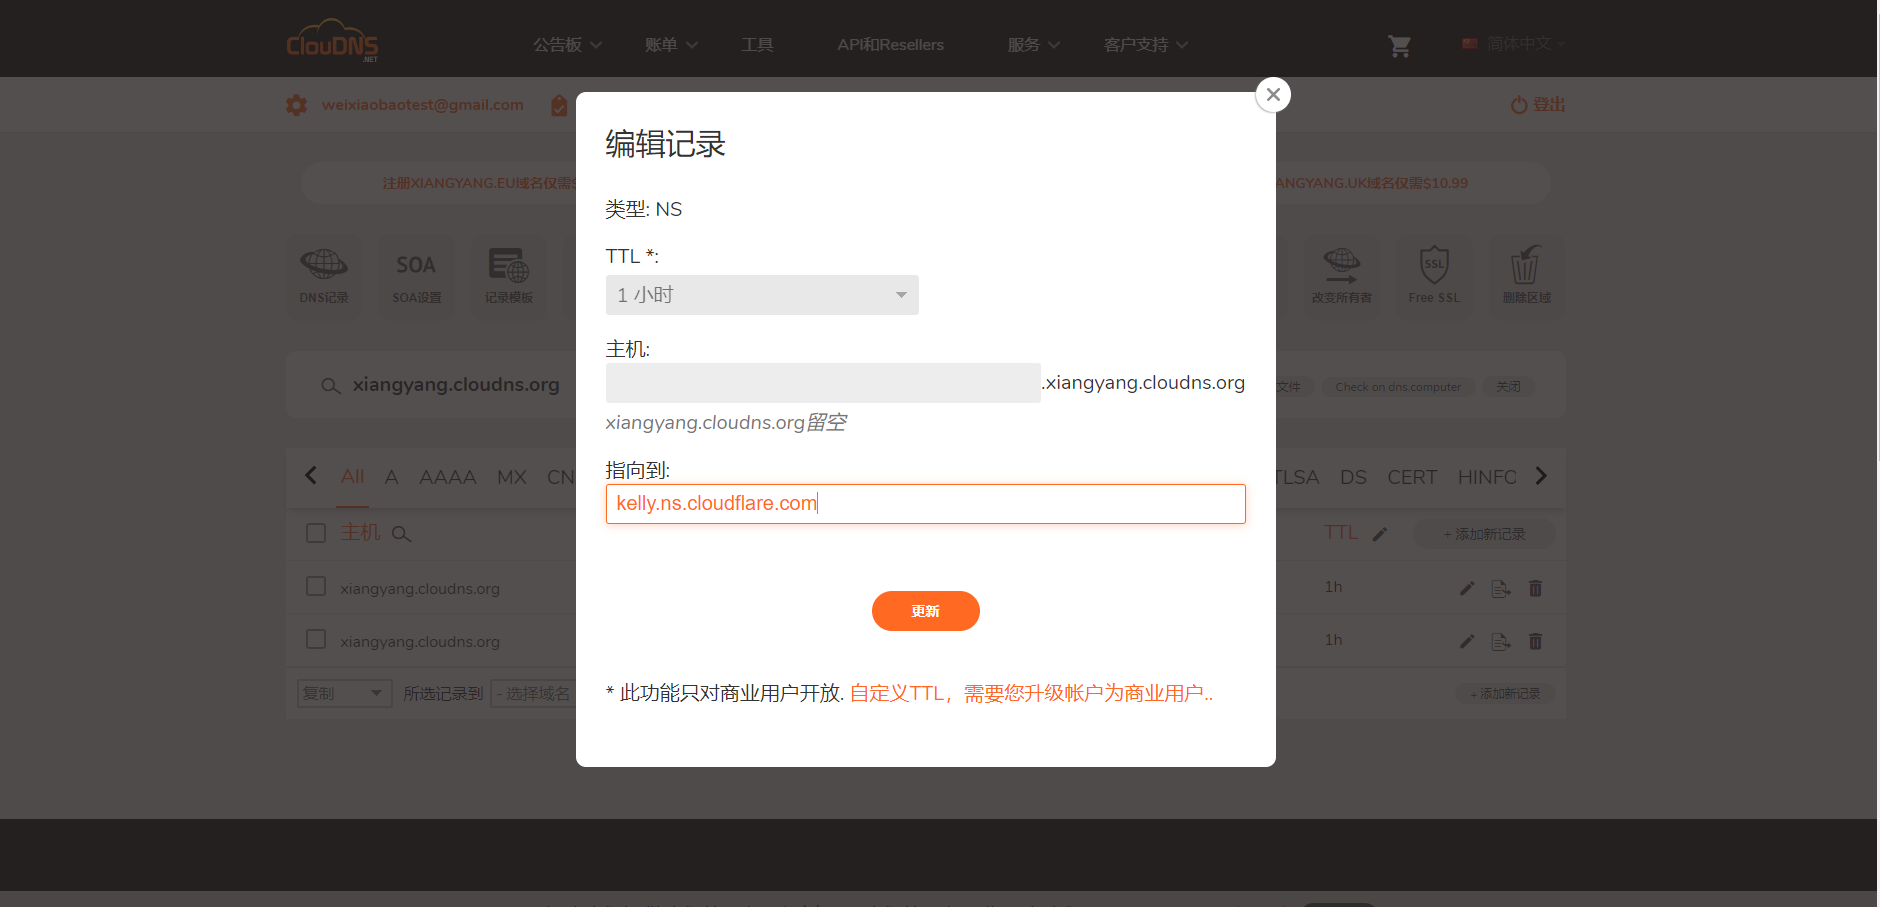This screenshot has height=907, width=1880.
Task: Click the 登出 logout link
Action: click(x=1538, y=105)
